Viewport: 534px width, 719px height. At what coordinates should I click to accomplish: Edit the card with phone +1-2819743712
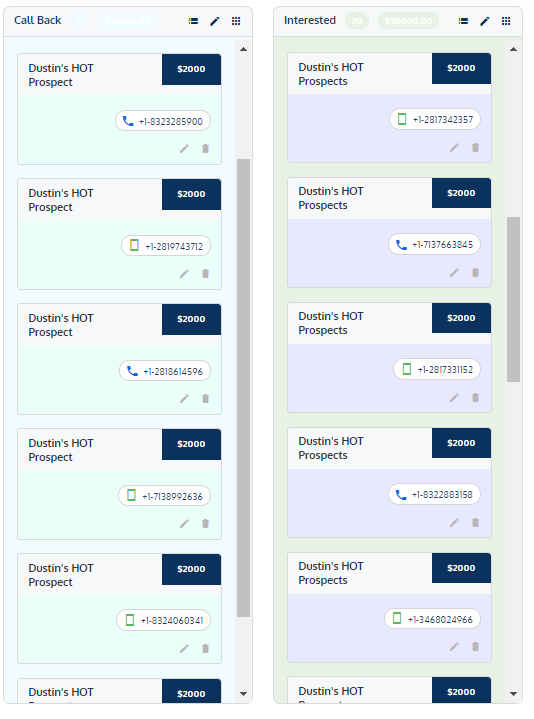pyautogui.click(x=184, y=274)
